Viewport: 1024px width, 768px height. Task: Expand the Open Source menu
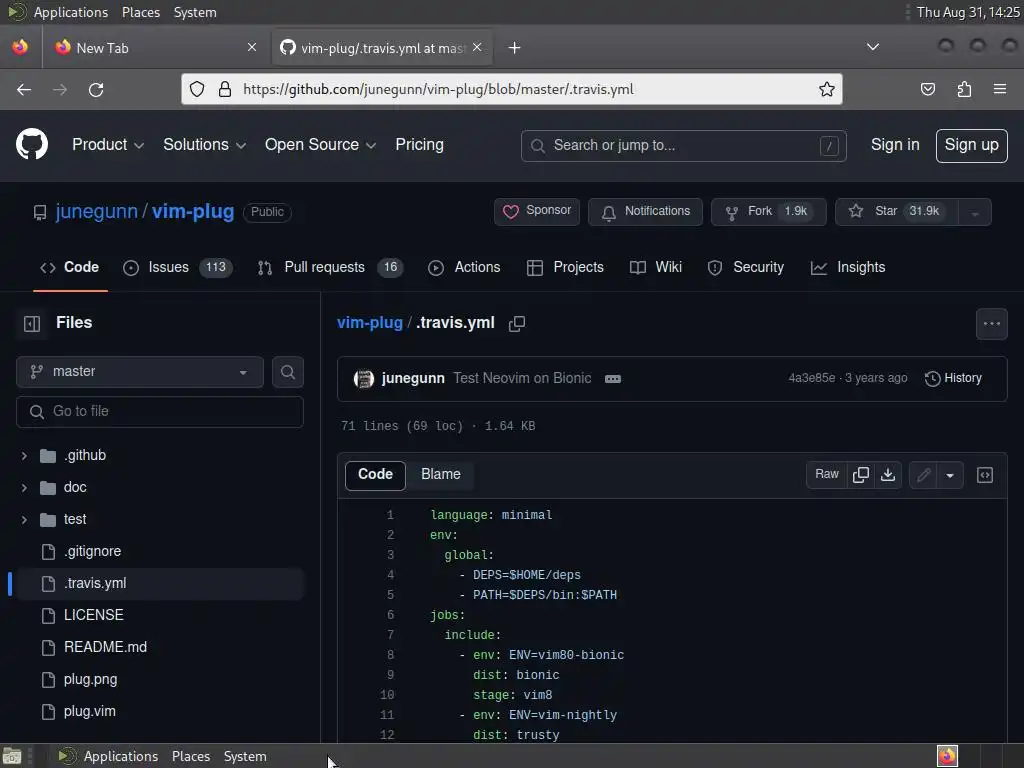320,145
